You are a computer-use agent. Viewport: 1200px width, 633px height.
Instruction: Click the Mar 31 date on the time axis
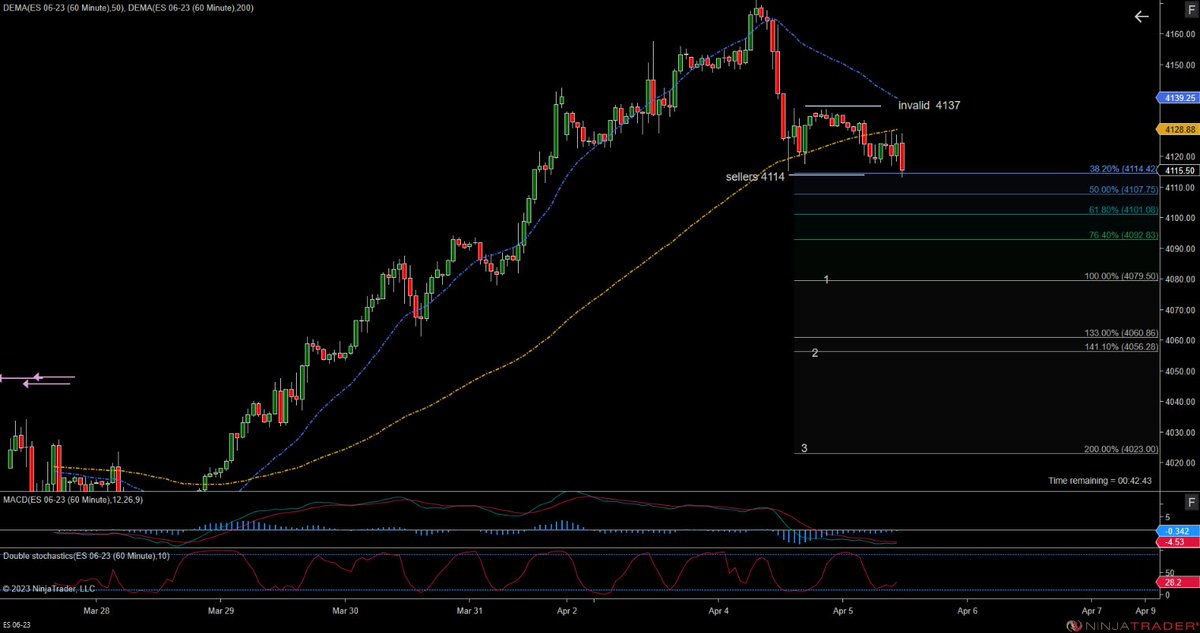pyautogui.click(x=469, y=609)
